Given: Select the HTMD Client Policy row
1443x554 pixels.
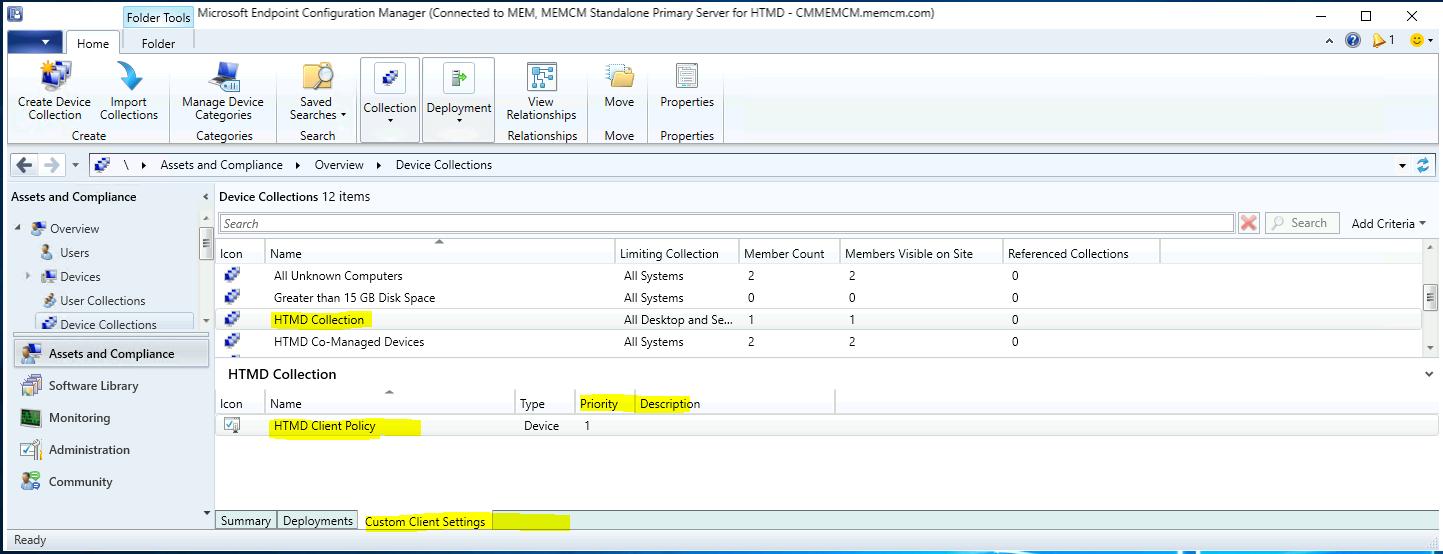Looking at the screenshot, I should [x=828, y=426].
